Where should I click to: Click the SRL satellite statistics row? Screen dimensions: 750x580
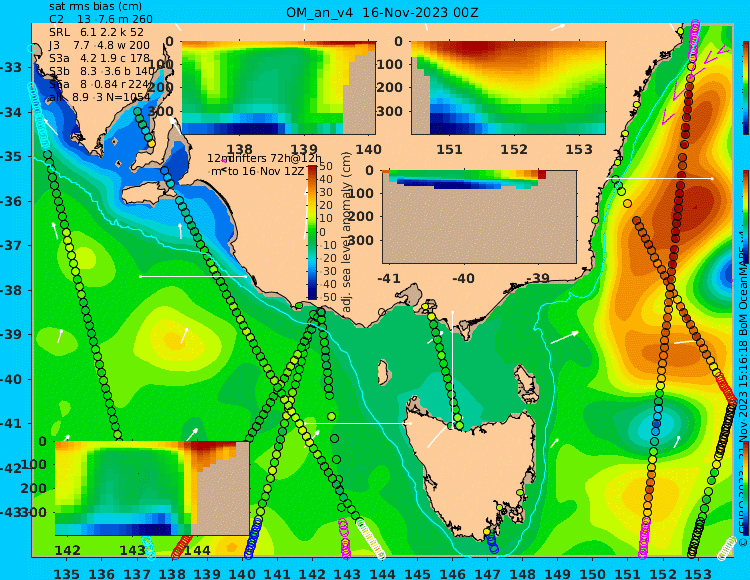[96, 32]
